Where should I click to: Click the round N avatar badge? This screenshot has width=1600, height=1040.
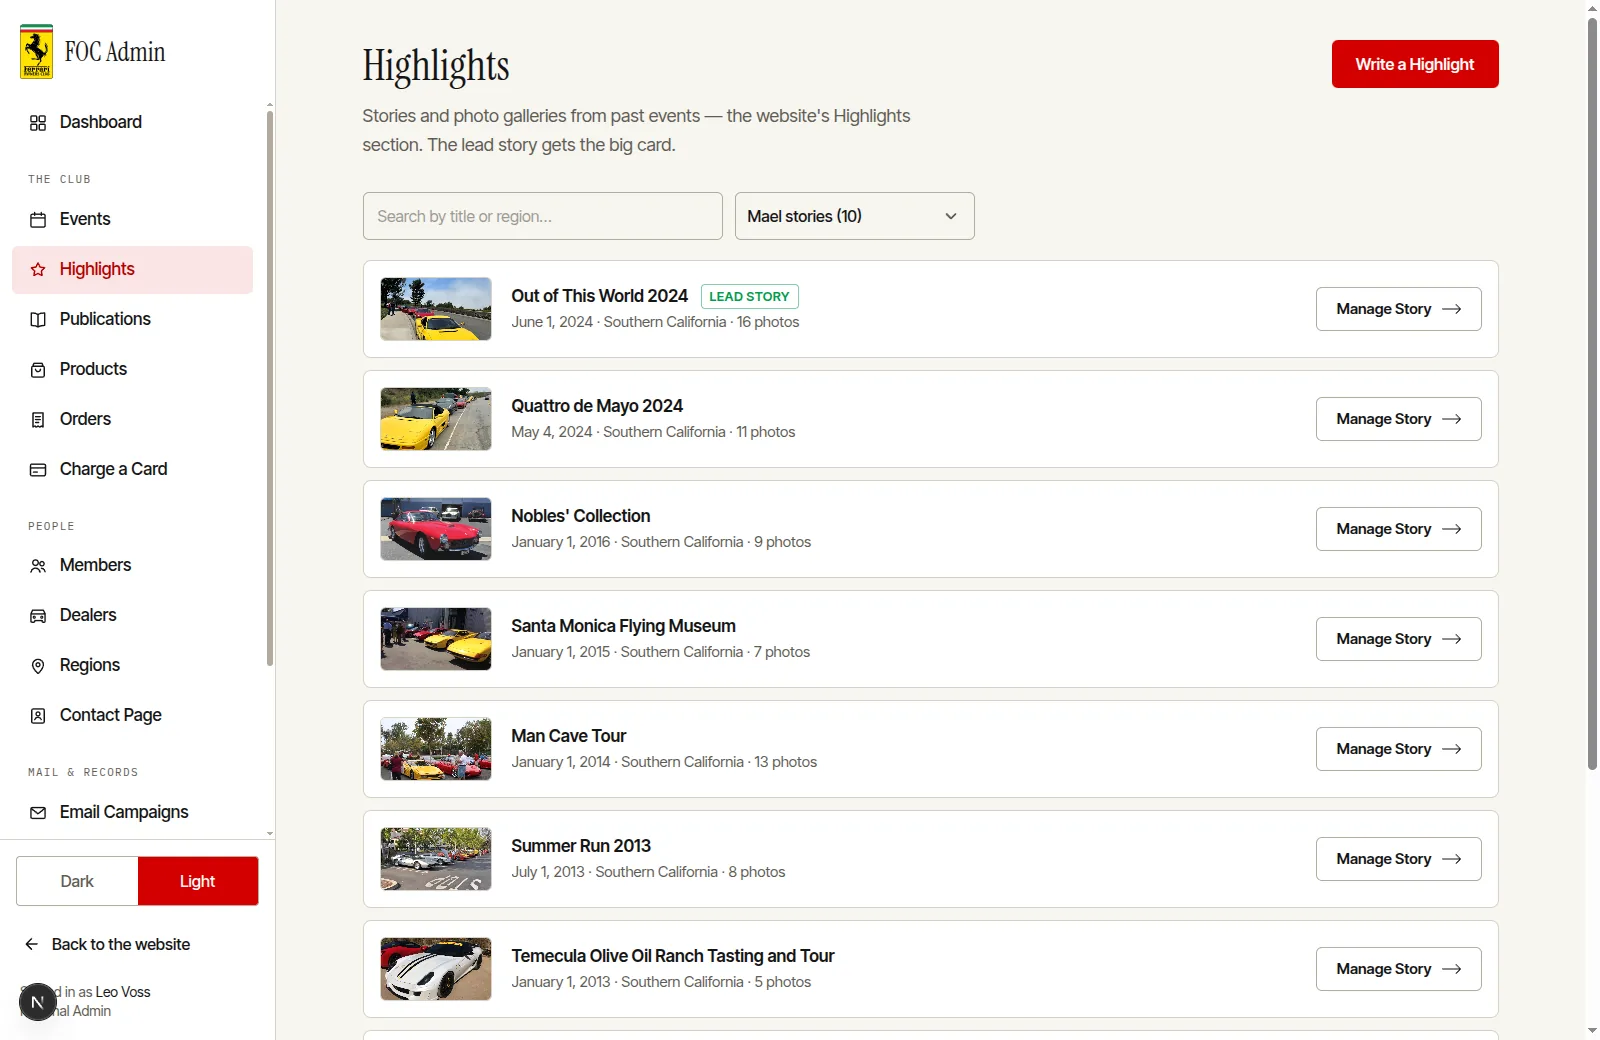tap(37, 1002)
